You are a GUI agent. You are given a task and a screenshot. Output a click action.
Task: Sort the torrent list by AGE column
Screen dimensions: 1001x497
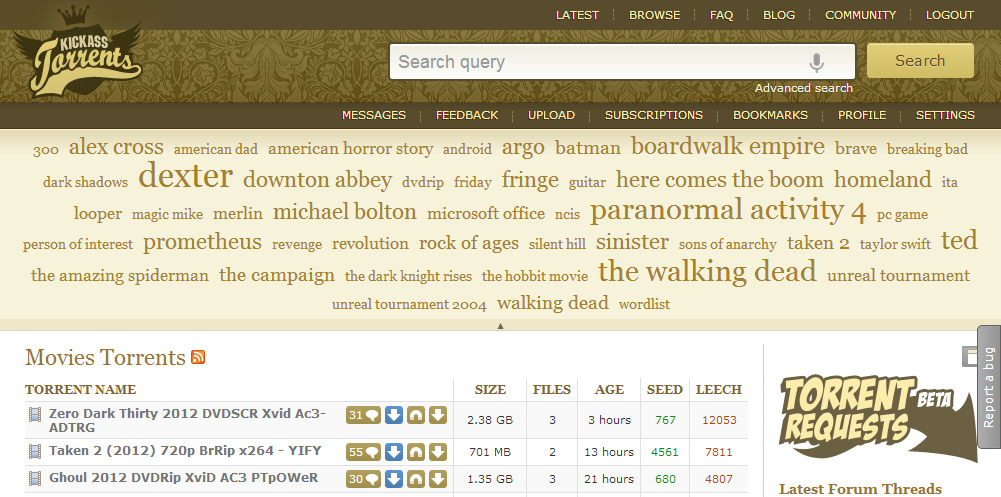coord(609,389)
